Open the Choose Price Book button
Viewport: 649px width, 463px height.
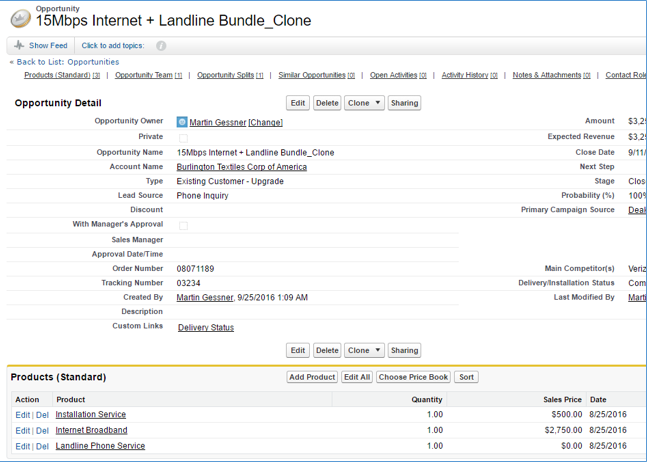[x=413, y=377]
